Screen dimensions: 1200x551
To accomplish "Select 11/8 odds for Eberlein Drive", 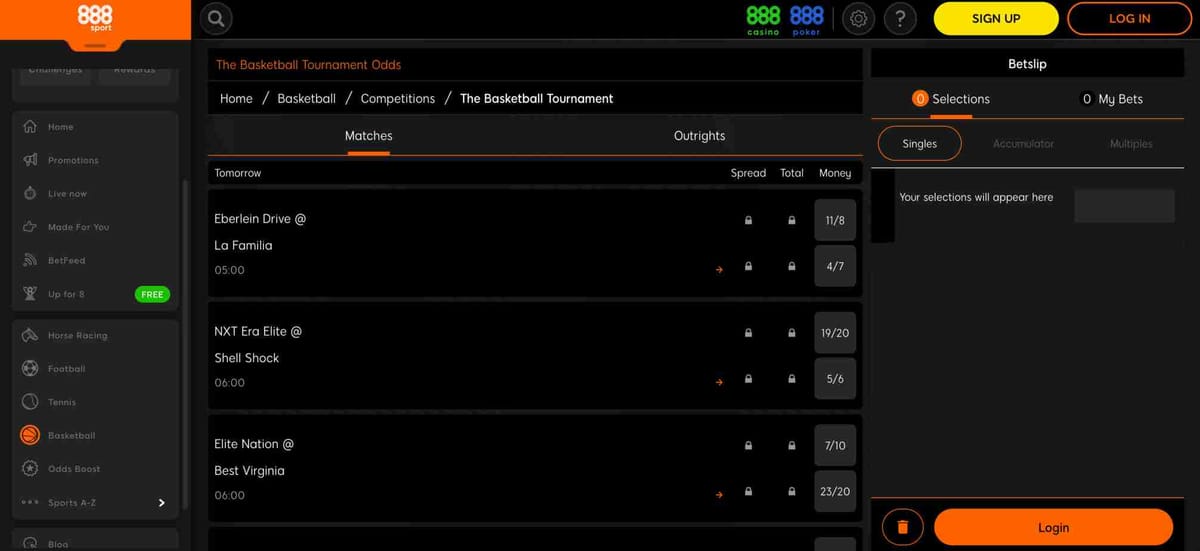I will tap(835, 220).
